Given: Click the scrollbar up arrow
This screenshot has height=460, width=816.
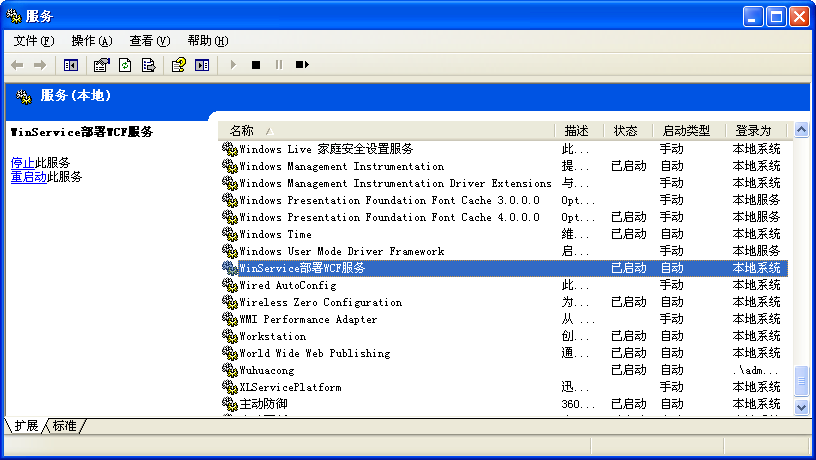Looking at the screenshot, I should pyautogui.click(x=801, y=129).
